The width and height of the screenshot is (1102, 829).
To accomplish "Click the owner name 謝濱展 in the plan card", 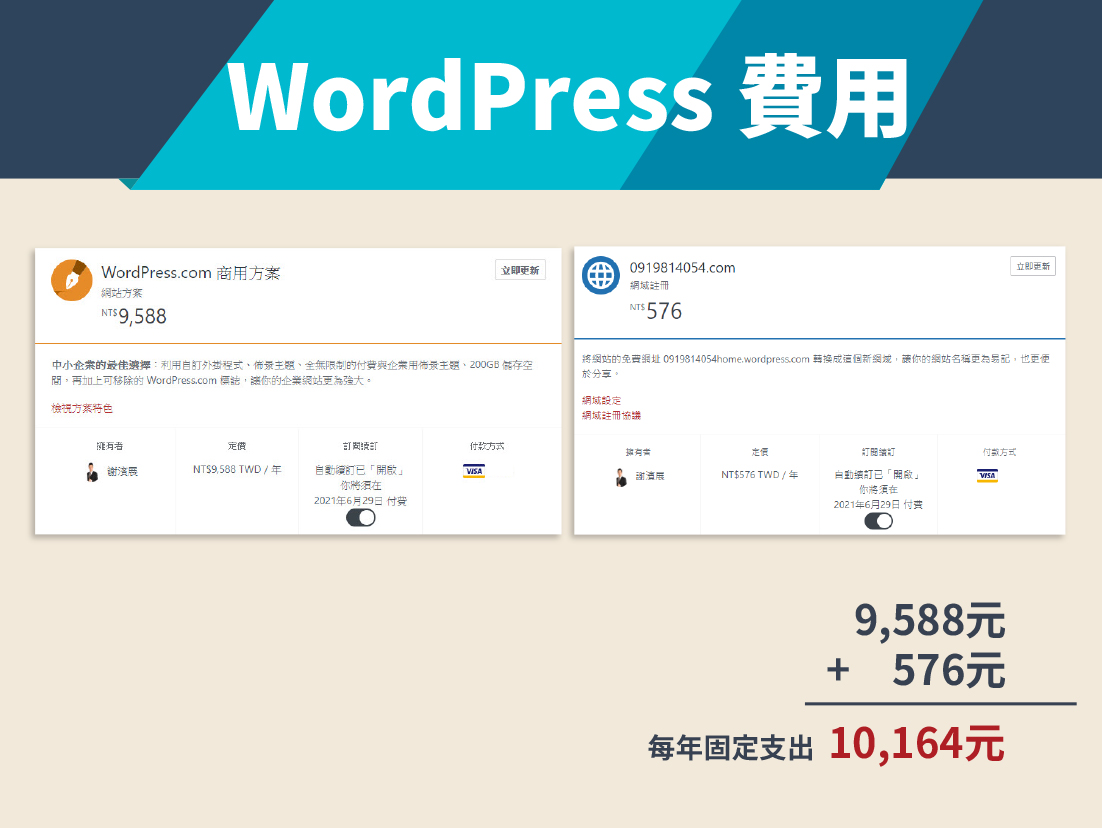I will (x=123, y=471).
